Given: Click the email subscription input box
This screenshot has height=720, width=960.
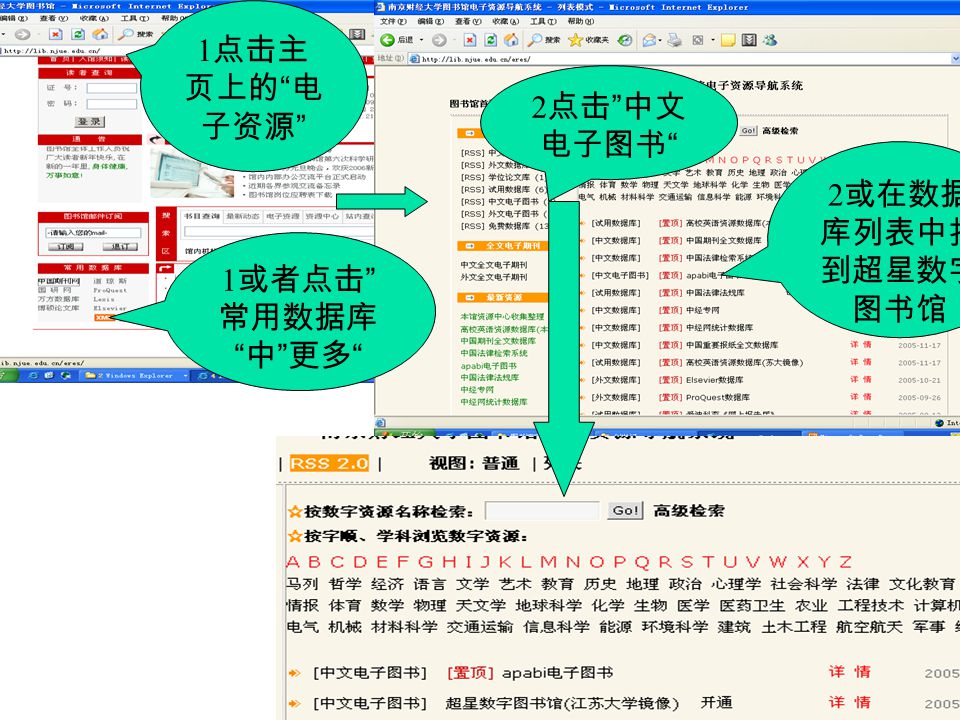Looking at the screenshot, I should (x=93, y=233).
